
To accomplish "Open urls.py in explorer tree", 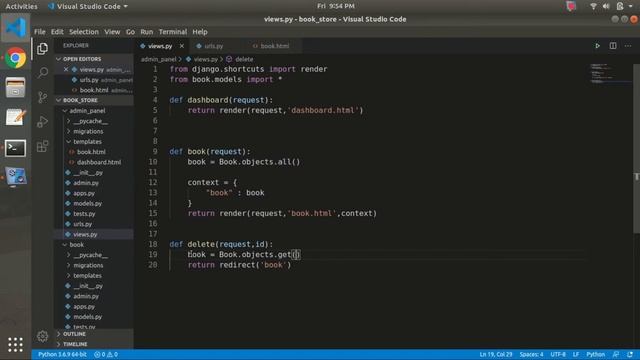I will coord(82,224).
